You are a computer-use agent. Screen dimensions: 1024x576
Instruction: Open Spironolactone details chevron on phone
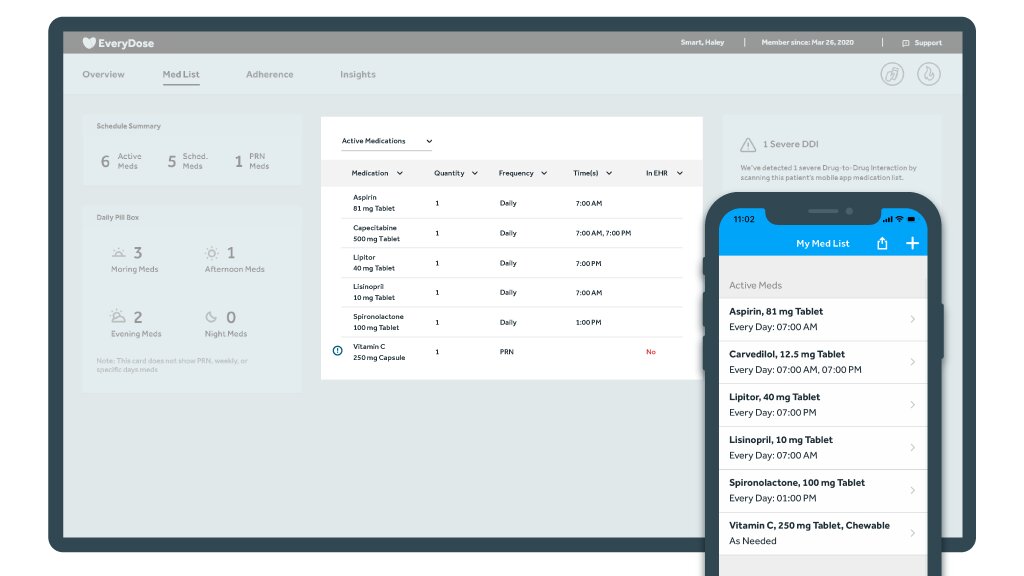click(x=912, y=490)
